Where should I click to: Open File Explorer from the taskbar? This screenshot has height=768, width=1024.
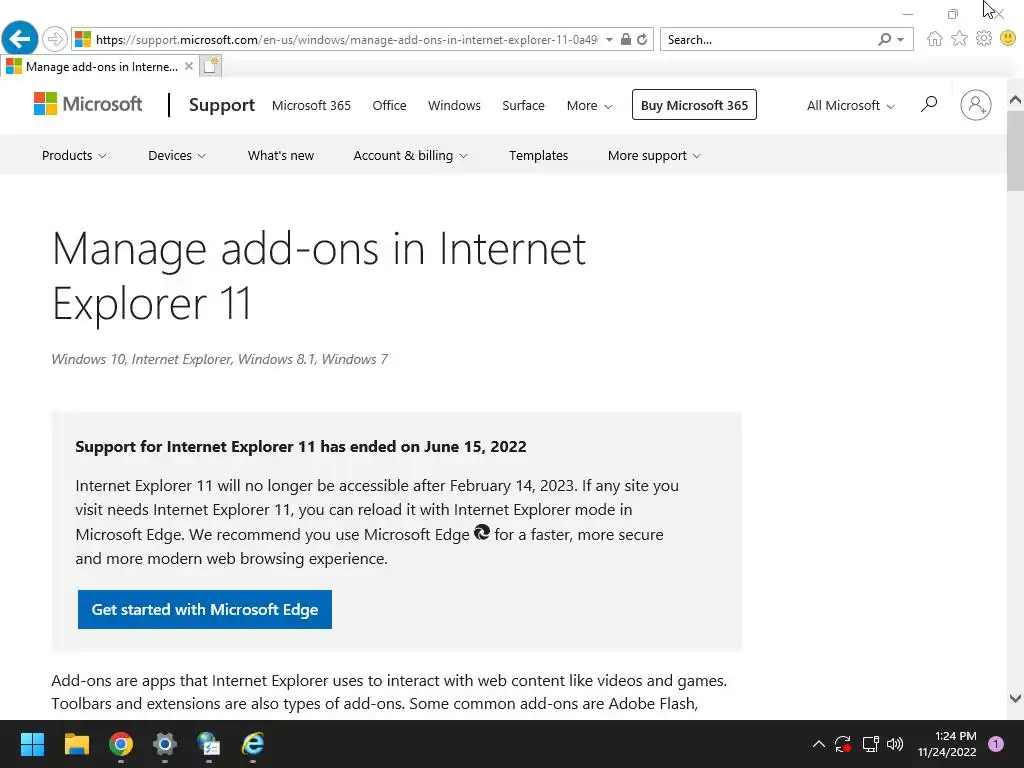[76, 744]
